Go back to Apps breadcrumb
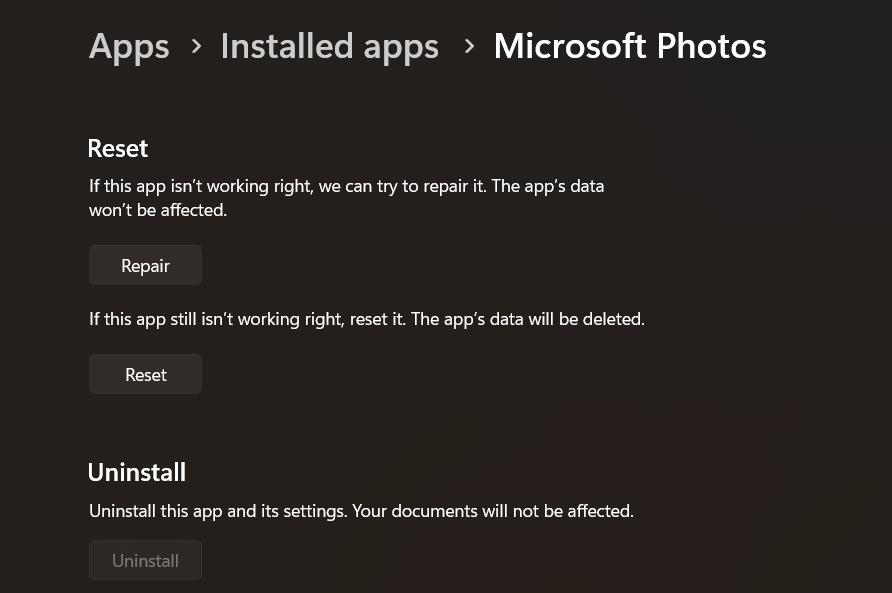Image resolution: width=892 pixels, height=593 pixels. tap(129, 46)
